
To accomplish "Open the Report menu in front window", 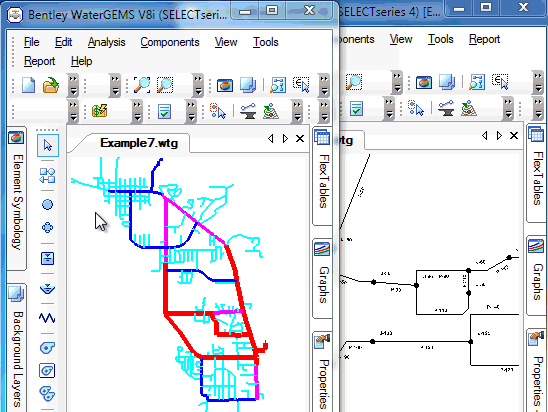I will (x=39, y=61).
